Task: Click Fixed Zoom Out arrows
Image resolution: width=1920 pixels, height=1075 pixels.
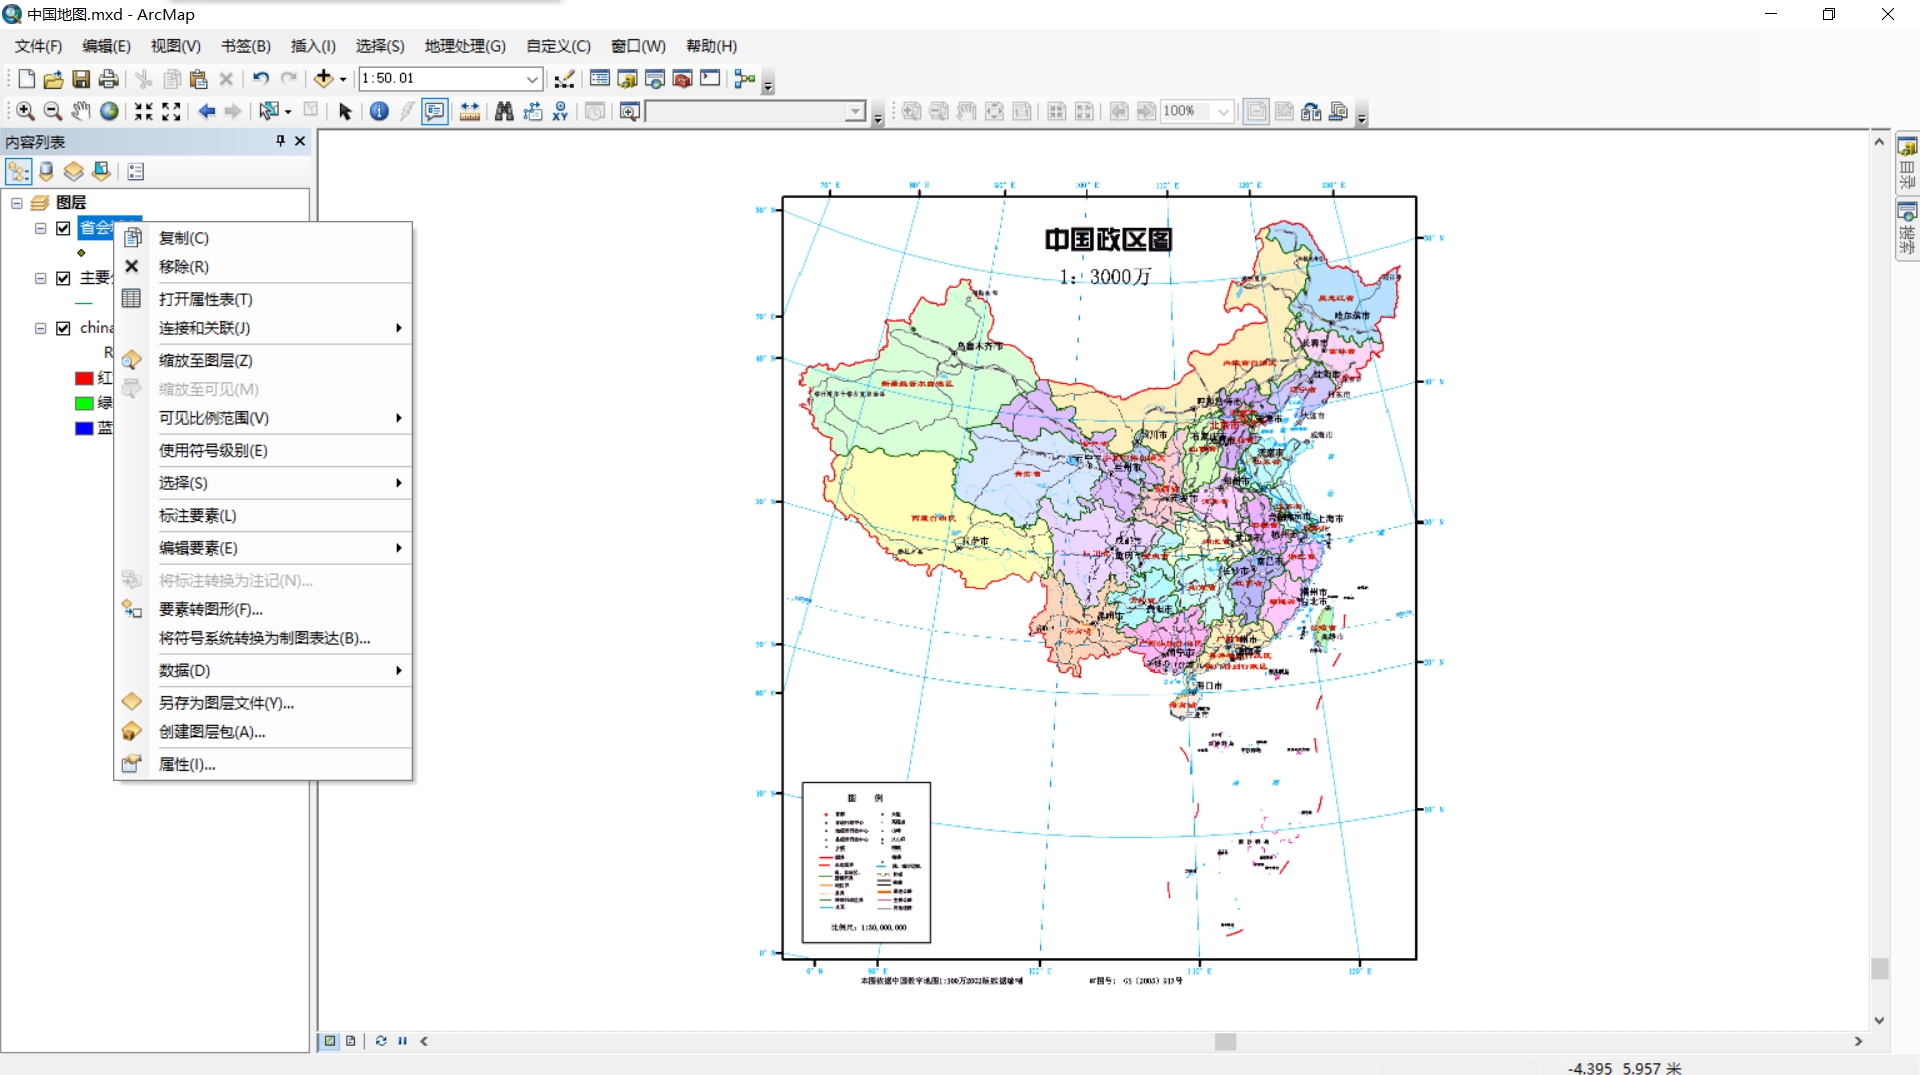Action: point(172,112)
